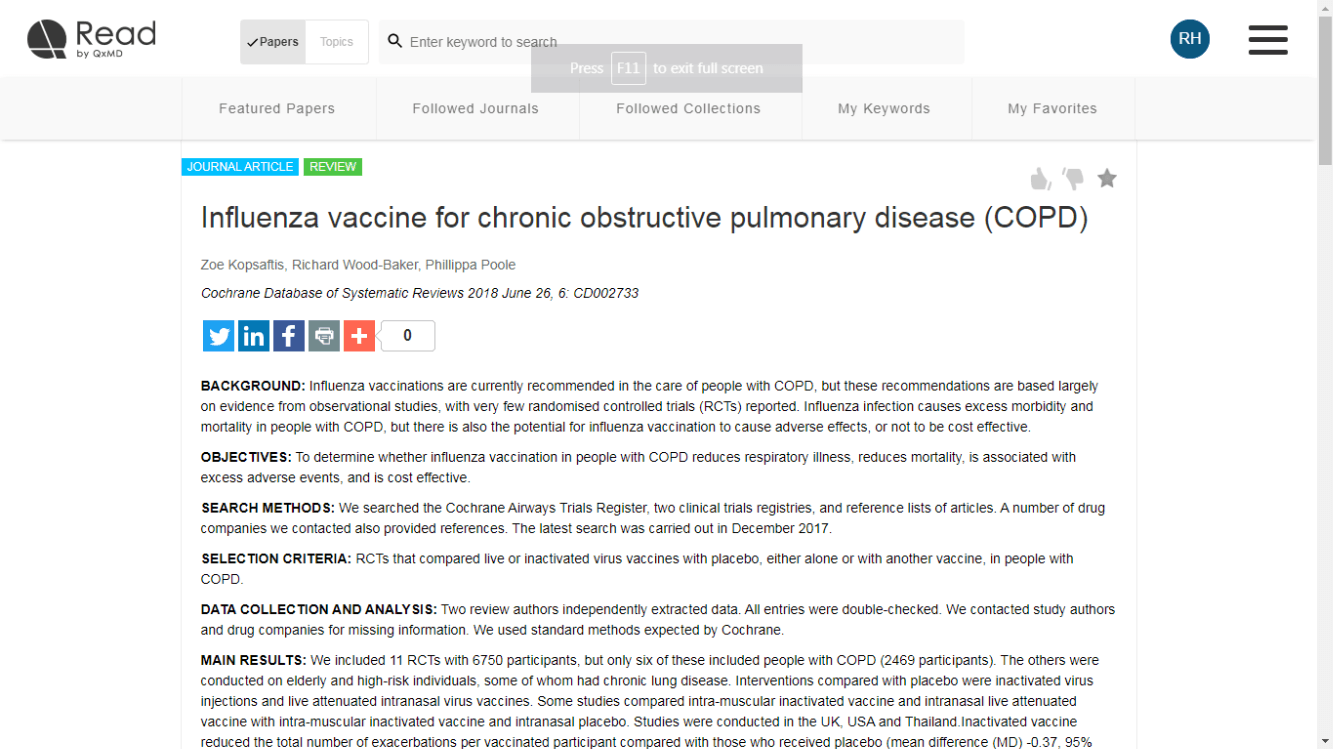Click the thumbs down icon

(1073, 179)
